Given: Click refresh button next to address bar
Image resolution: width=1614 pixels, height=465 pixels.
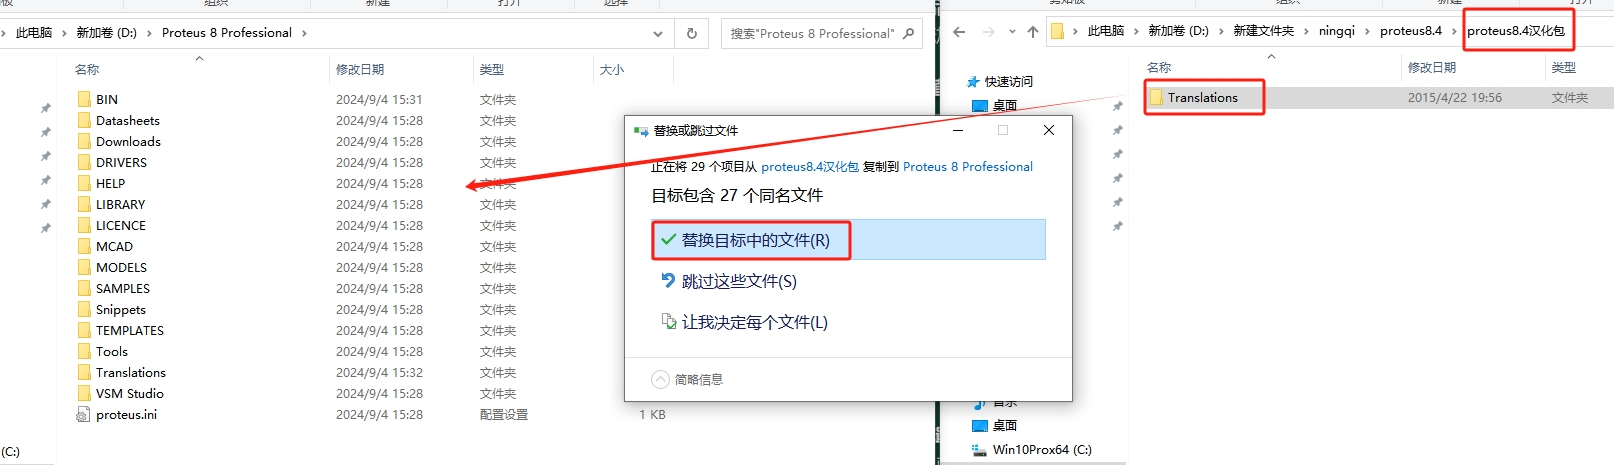Looking at the screenshot, I should click(x=691, y=33).
